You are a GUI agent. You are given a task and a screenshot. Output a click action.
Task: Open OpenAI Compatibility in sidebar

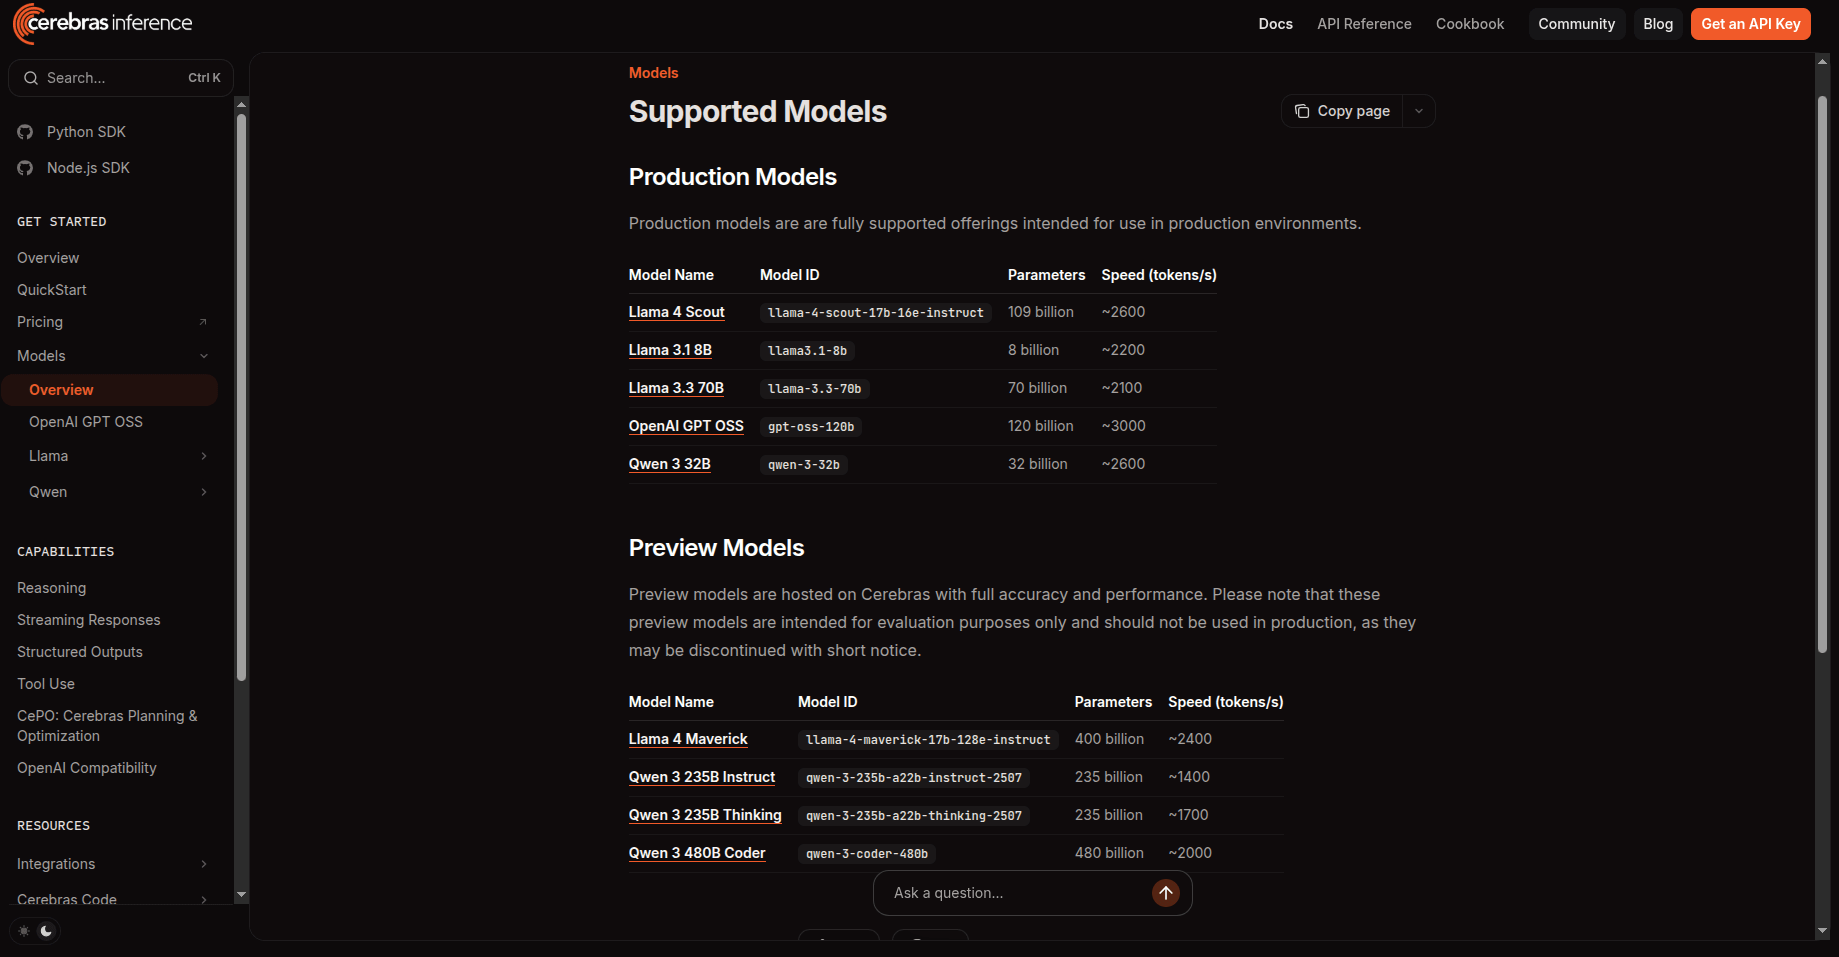(x=87, y=768)
